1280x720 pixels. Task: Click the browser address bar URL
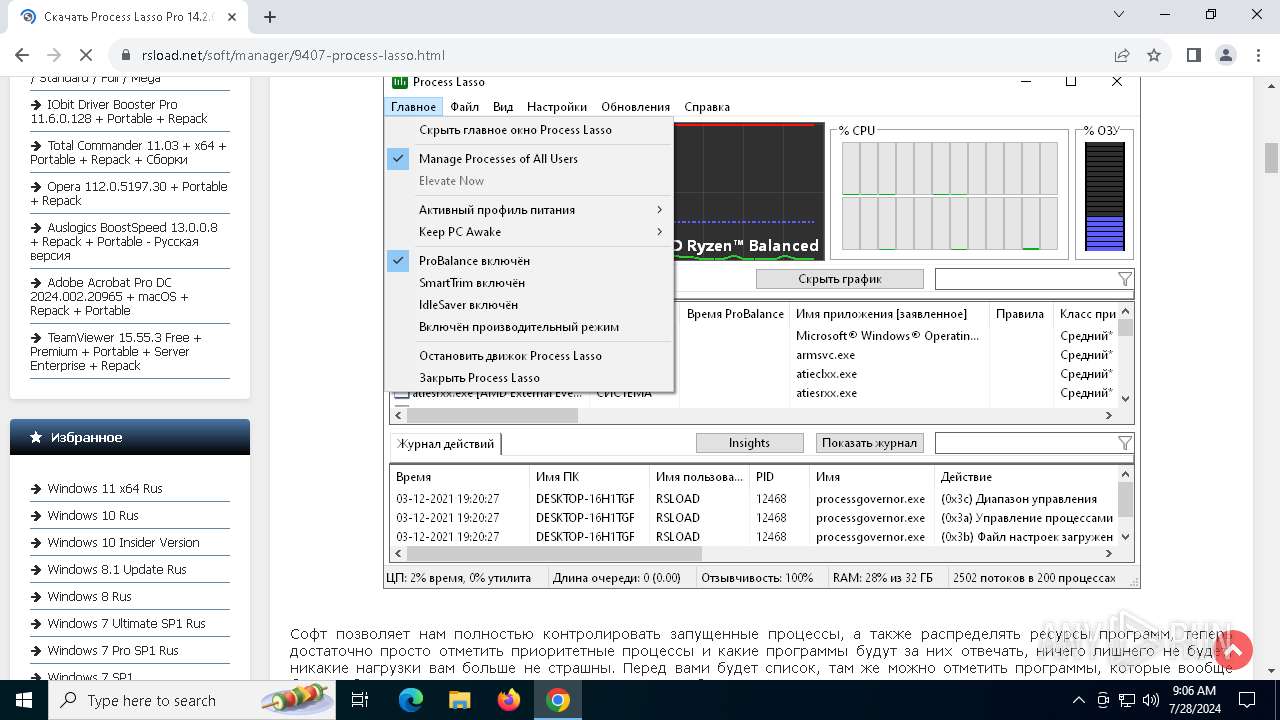pyautogui.click(x=293, y=55)
